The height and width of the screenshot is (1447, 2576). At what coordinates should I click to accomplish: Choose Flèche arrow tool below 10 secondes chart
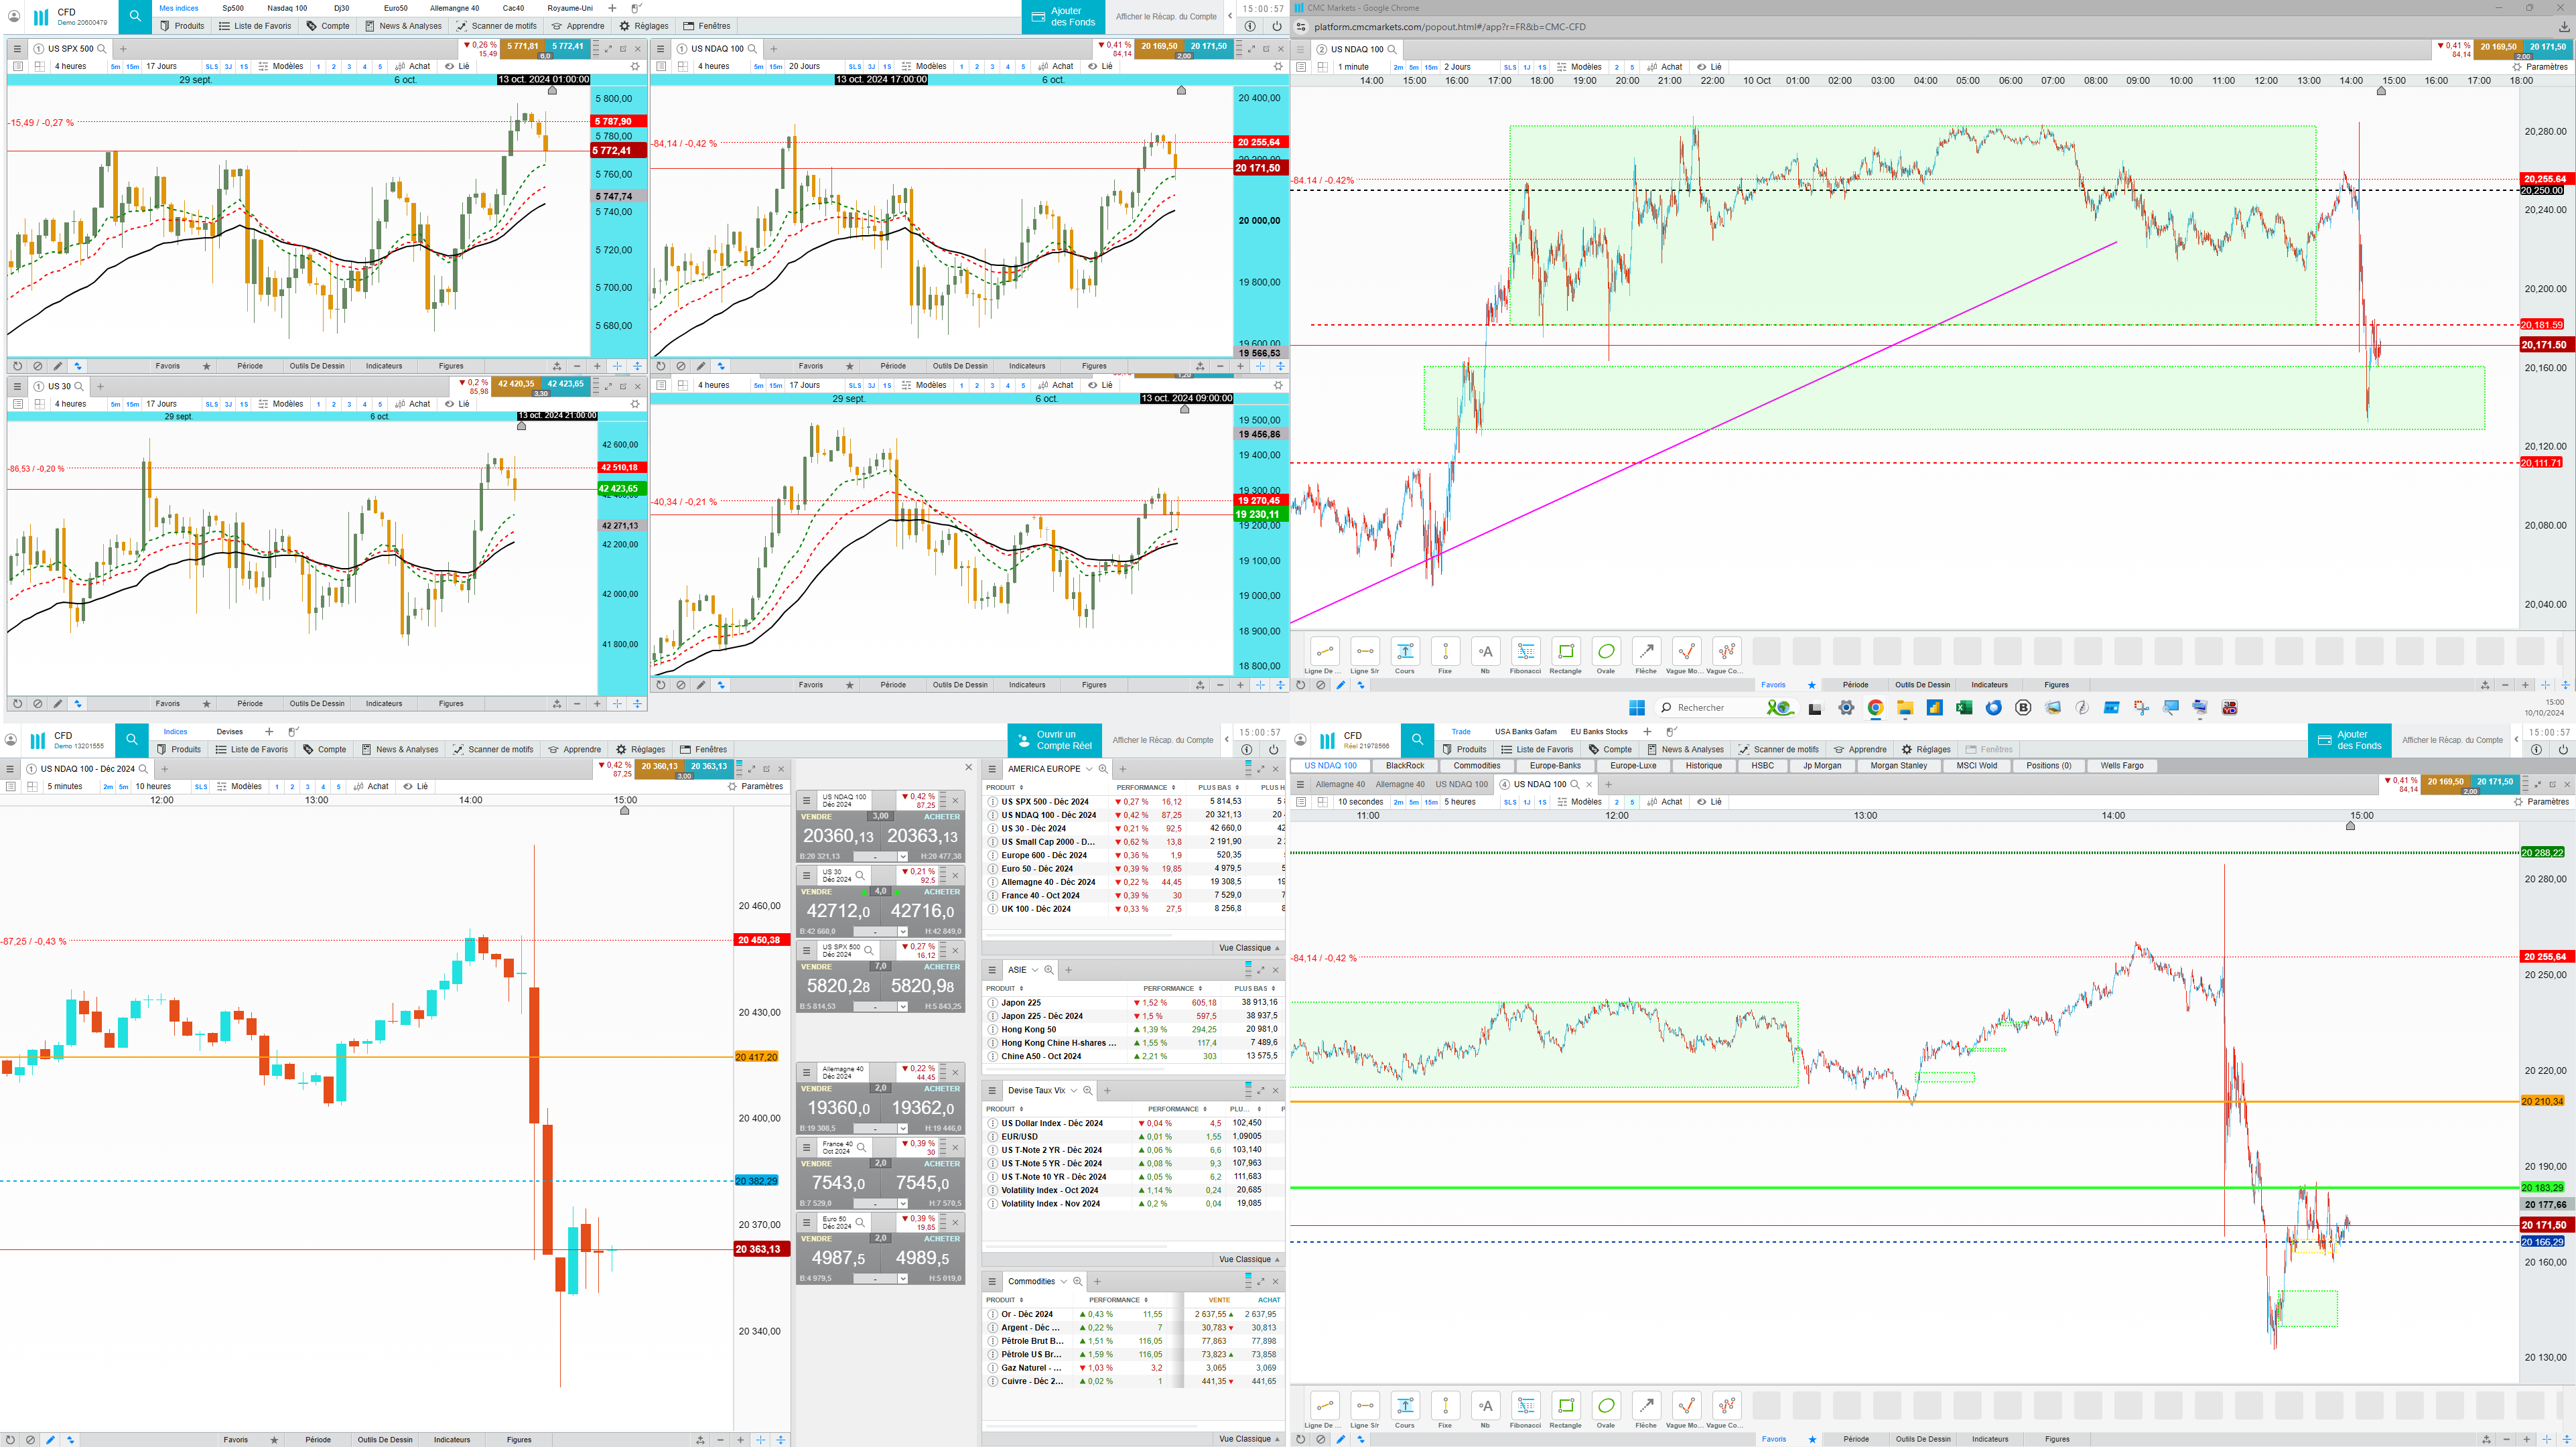(x=1646, y=1406)
